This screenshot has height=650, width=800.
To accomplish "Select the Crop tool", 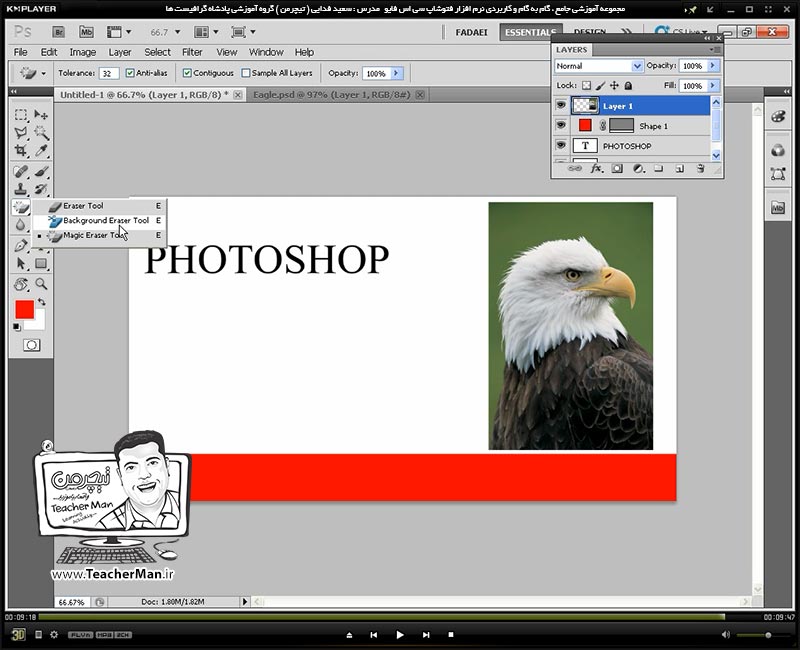I will coord(21,151).
